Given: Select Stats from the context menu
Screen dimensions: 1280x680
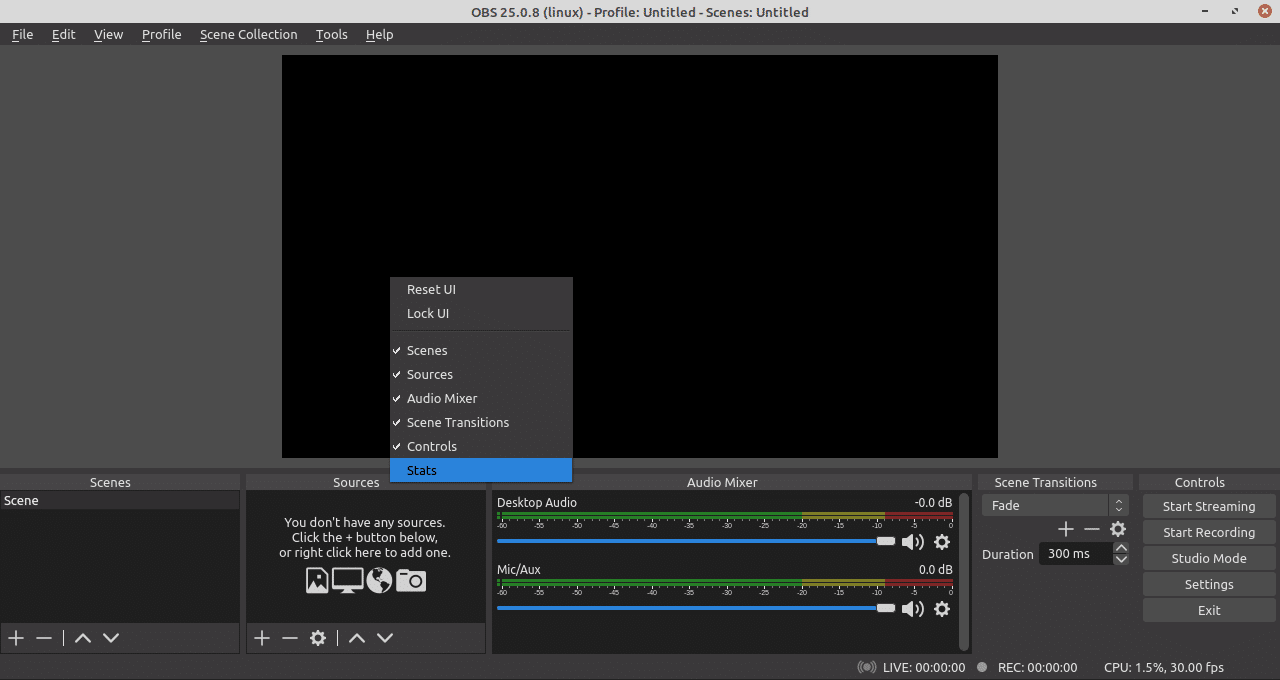Looking at the screenshot, I should coord(422,470).
